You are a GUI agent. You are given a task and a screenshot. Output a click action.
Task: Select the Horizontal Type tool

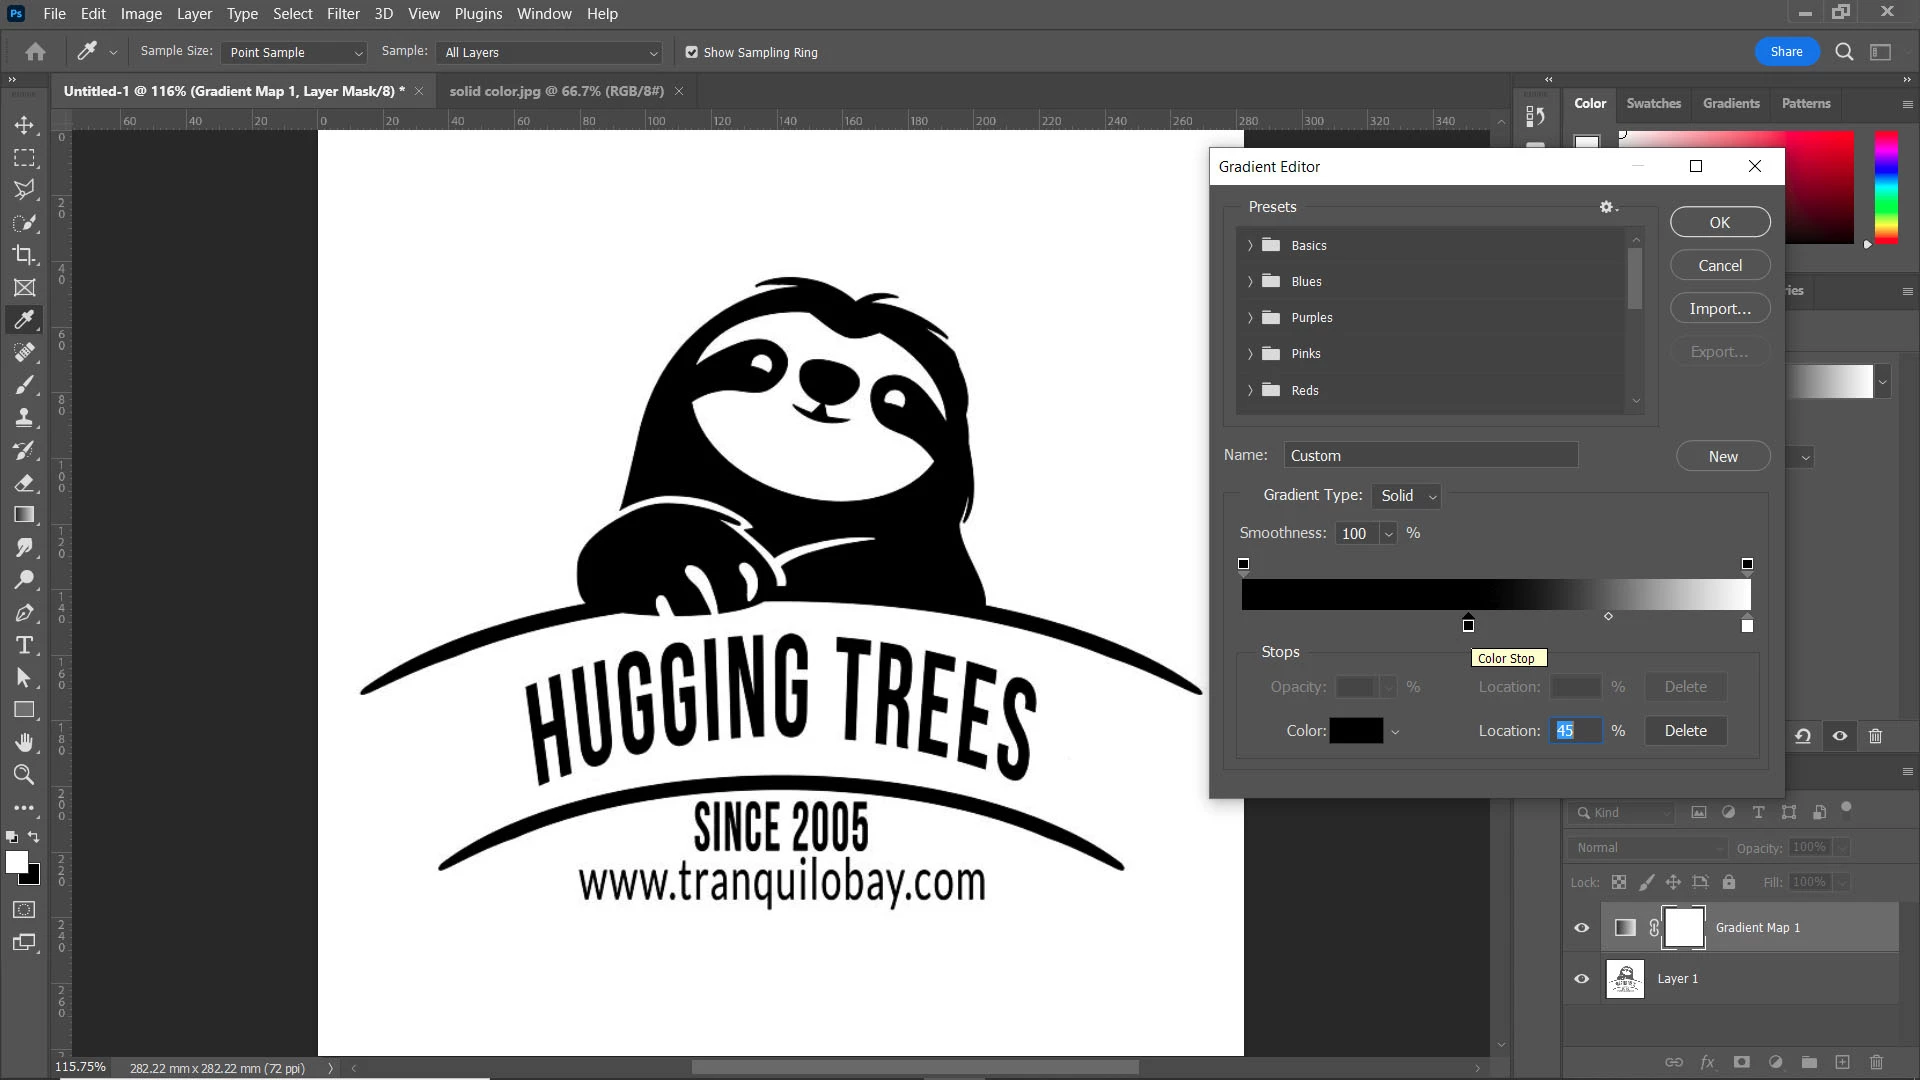point(25,645)
